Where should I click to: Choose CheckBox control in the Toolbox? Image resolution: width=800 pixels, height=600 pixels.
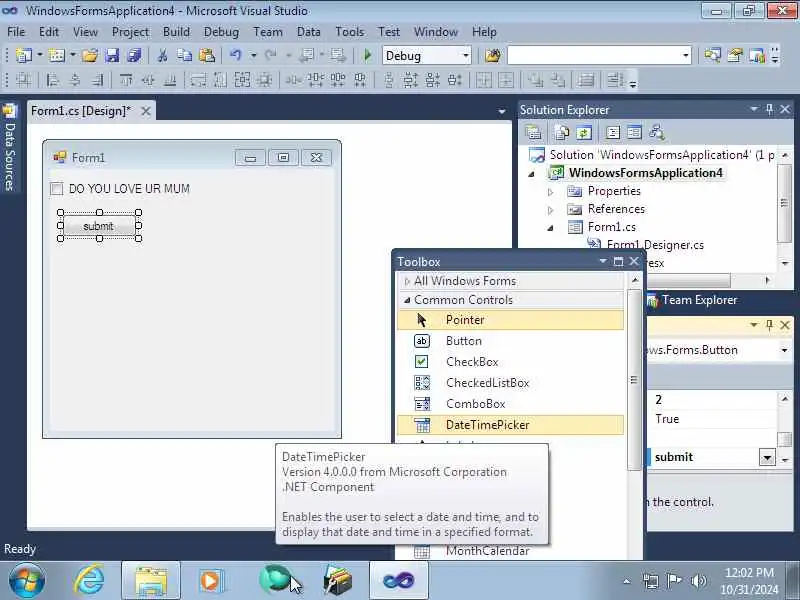[x=510, y=362]
